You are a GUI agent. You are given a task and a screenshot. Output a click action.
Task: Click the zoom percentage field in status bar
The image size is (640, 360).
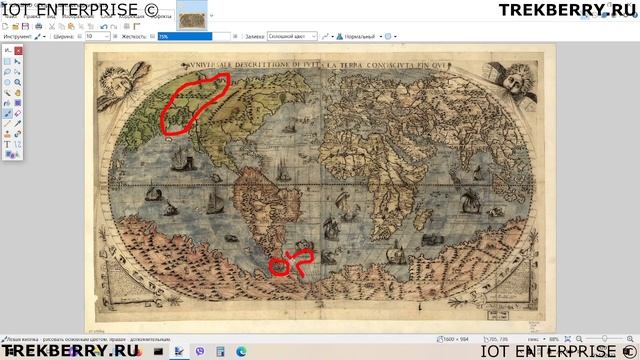point(554,339)
